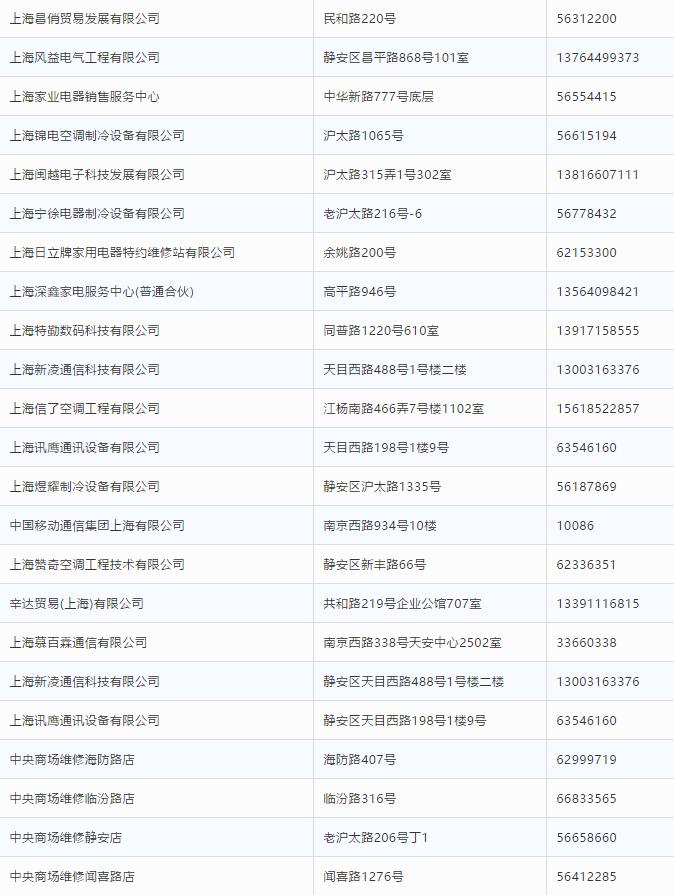Click 上海赞奇空调工程技术有限公司

click(x=97, y=565)
